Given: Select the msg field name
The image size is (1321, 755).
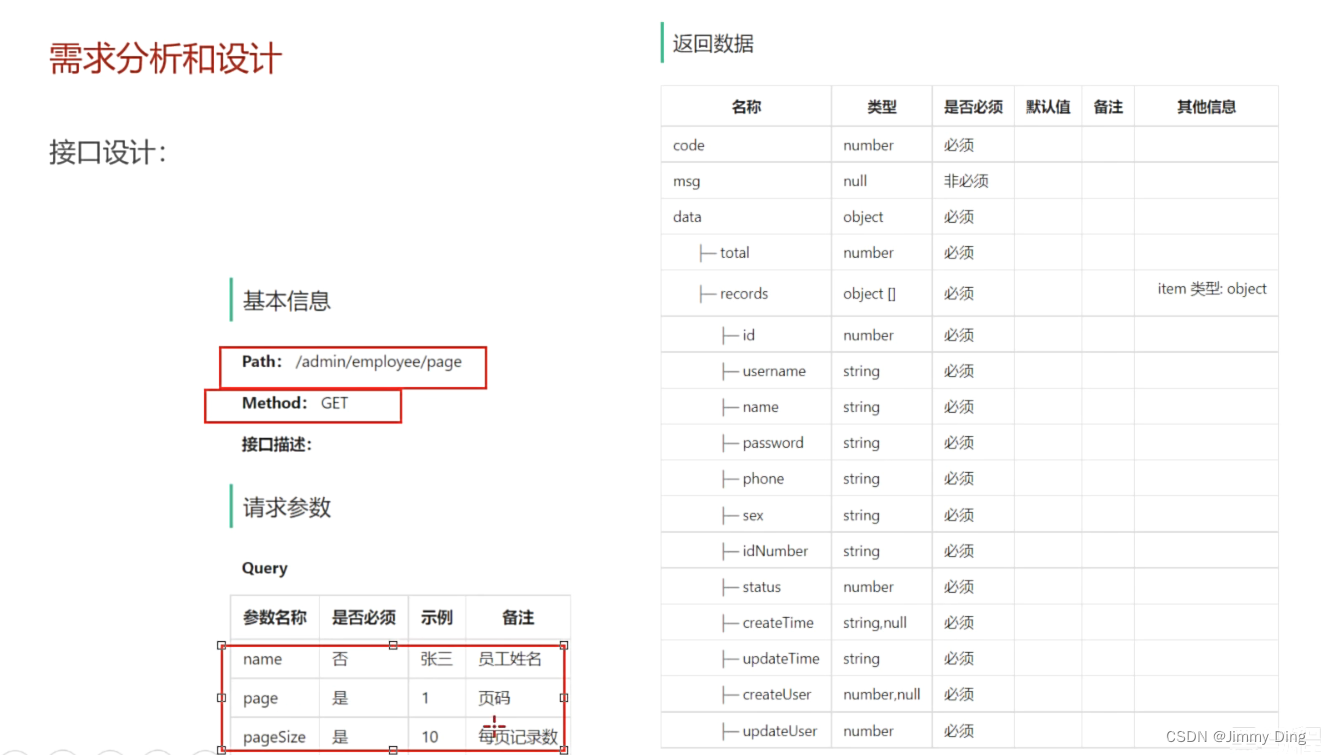Looking at the screenshot, I should point(686,181).
